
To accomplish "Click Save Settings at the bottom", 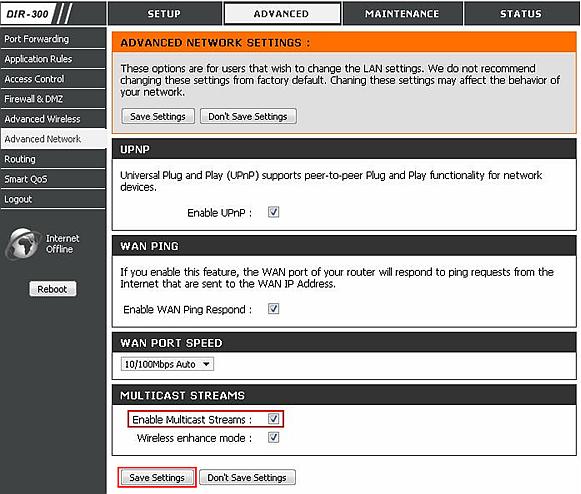I will [x=157, y=477].
